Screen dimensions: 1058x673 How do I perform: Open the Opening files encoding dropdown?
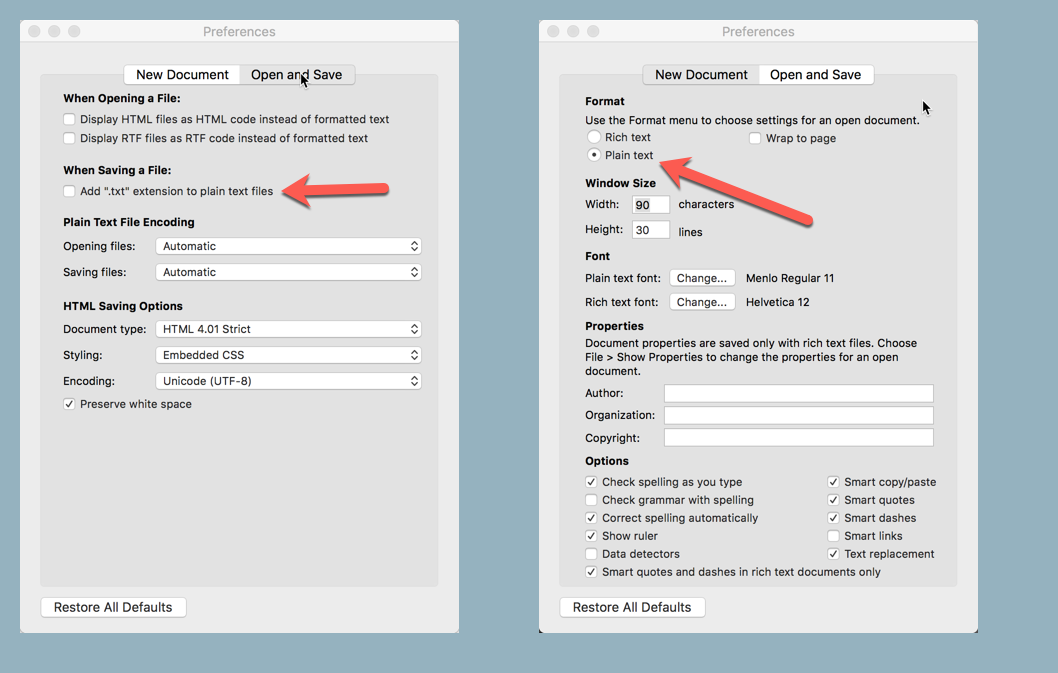pyautogui.click(x=288, y=246)
